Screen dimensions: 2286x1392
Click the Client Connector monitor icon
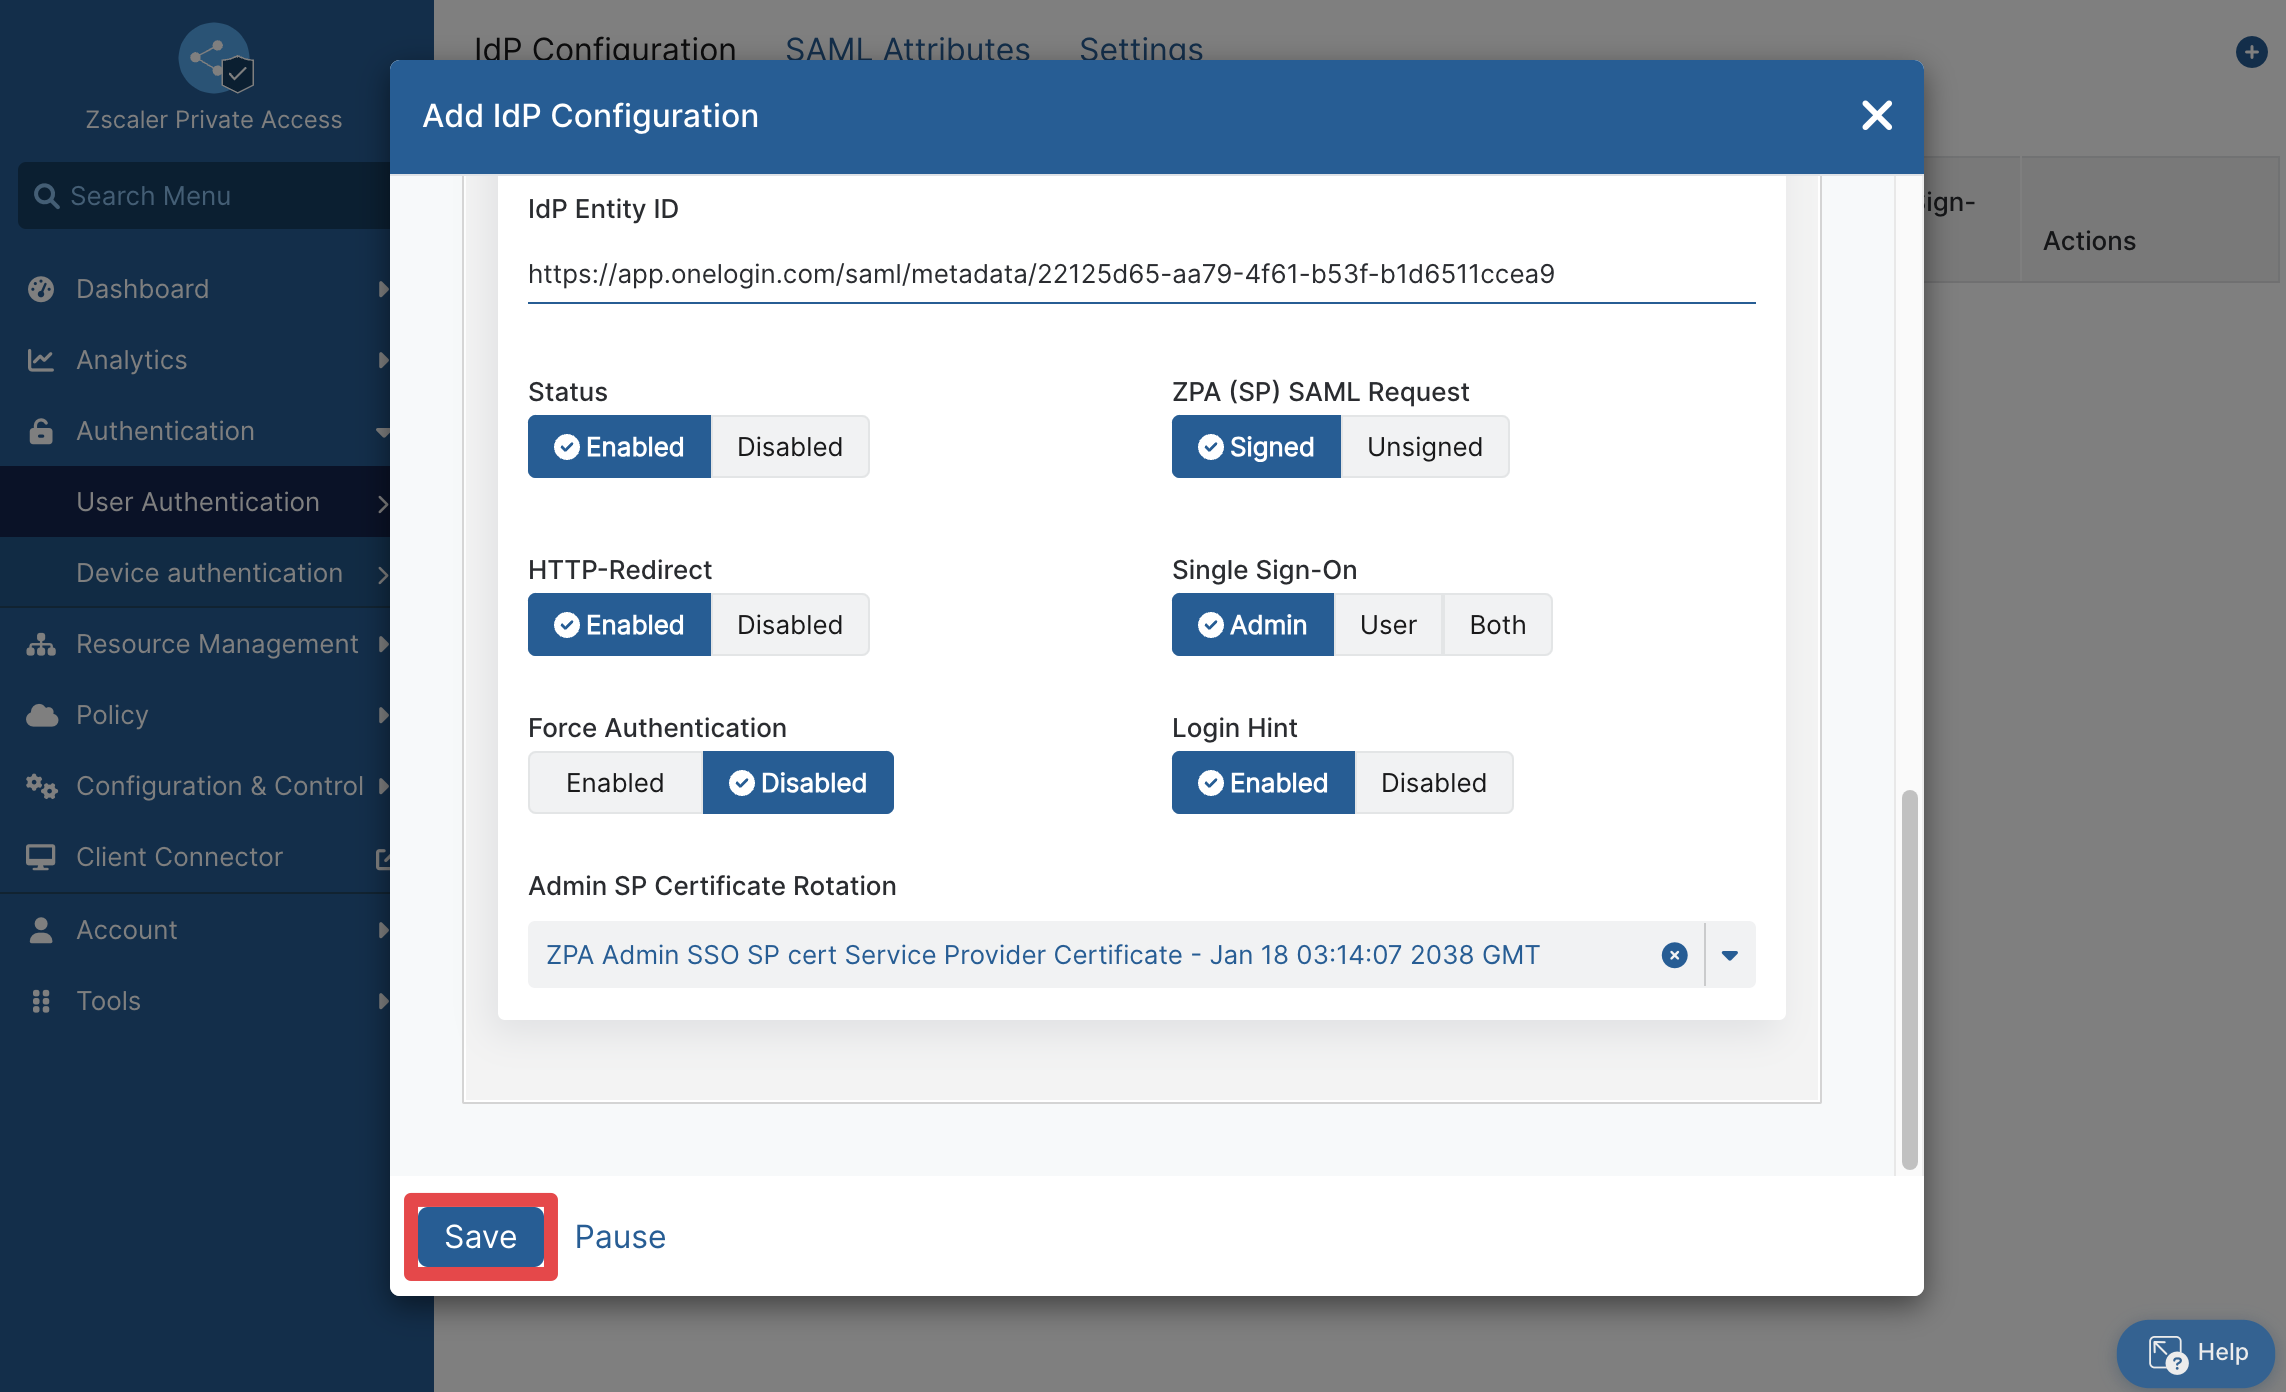[x=41, y=857]
